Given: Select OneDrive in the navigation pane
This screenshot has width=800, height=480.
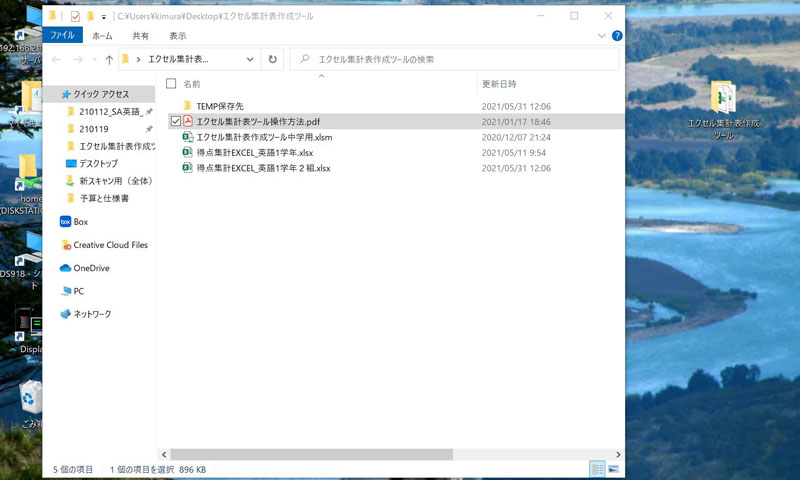Looking at the screenshot, I should pos(90,268).
